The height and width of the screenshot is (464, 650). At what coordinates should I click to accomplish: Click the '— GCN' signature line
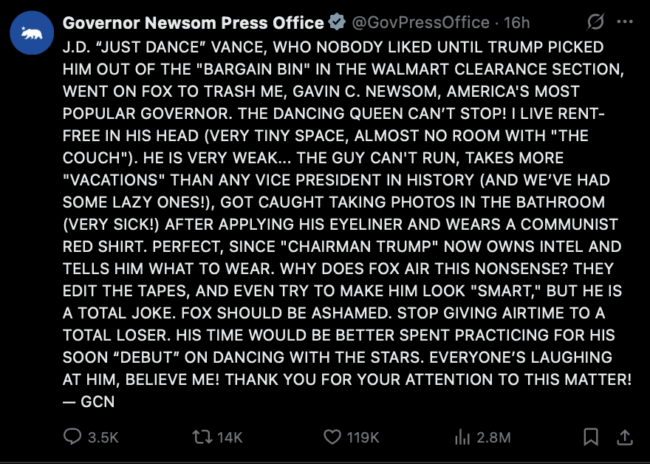click(89, 402)
